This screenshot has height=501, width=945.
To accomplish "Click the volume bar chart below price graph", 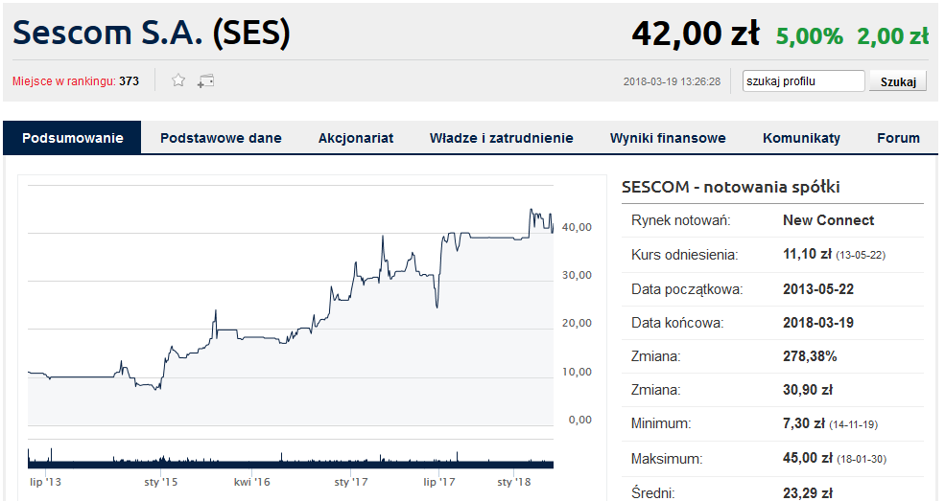I will click(290, 458).
